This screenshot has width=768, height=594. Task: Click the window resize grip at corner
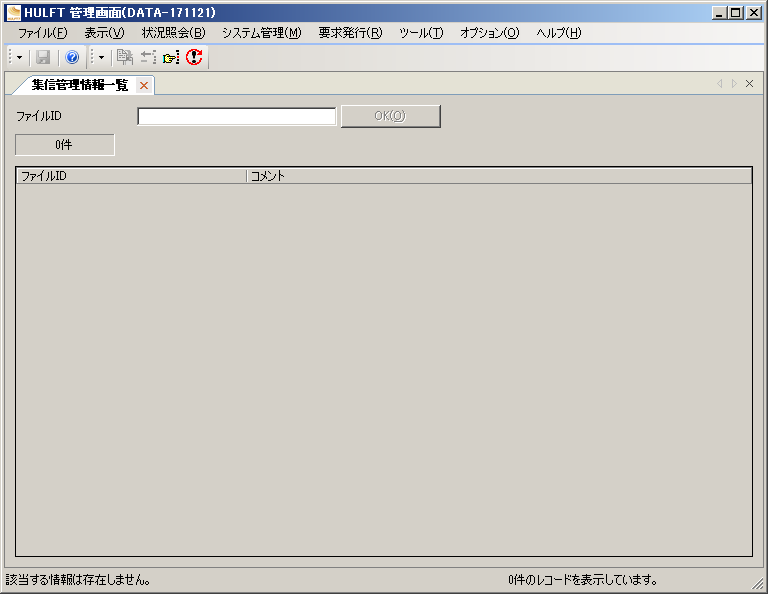tap(758, 584)
